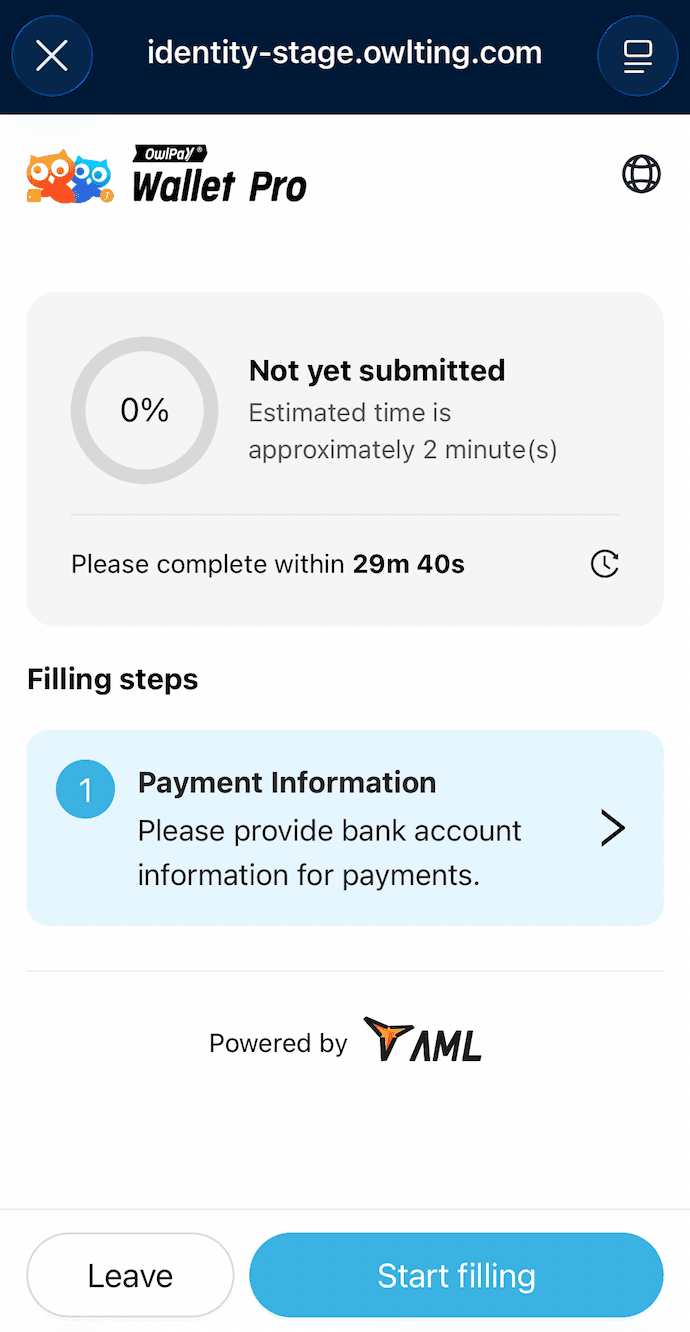Click the "Powered by" label

[277, 1043]
